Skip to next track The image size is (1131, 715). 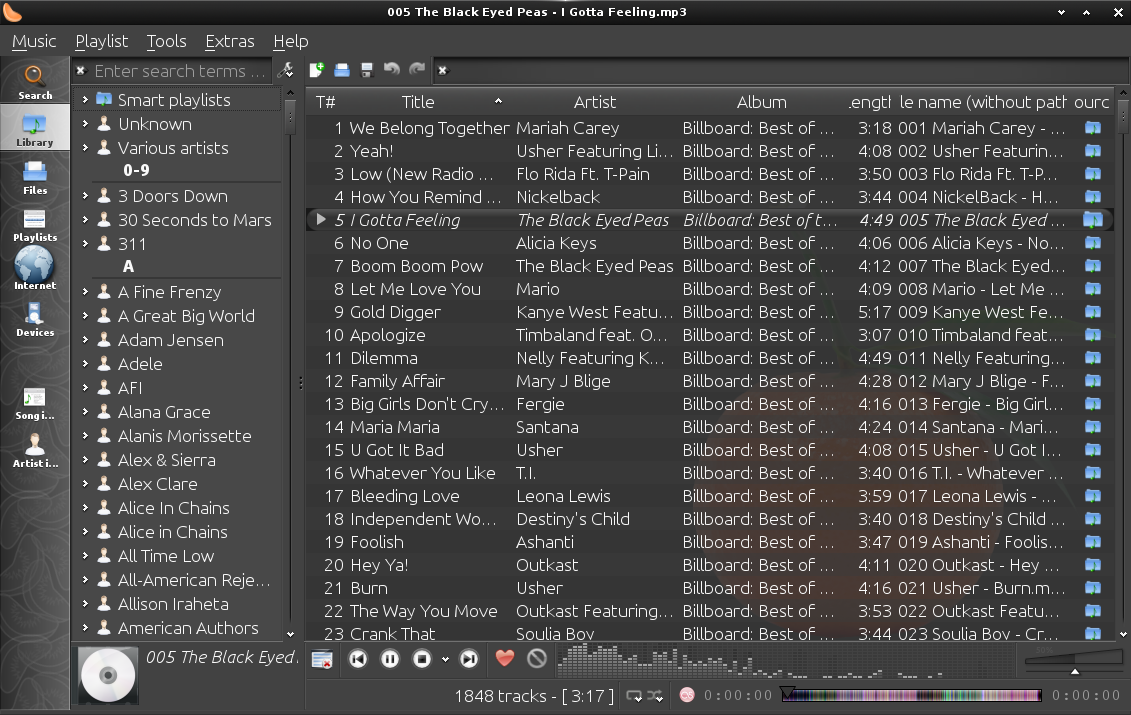coord(469,659)
